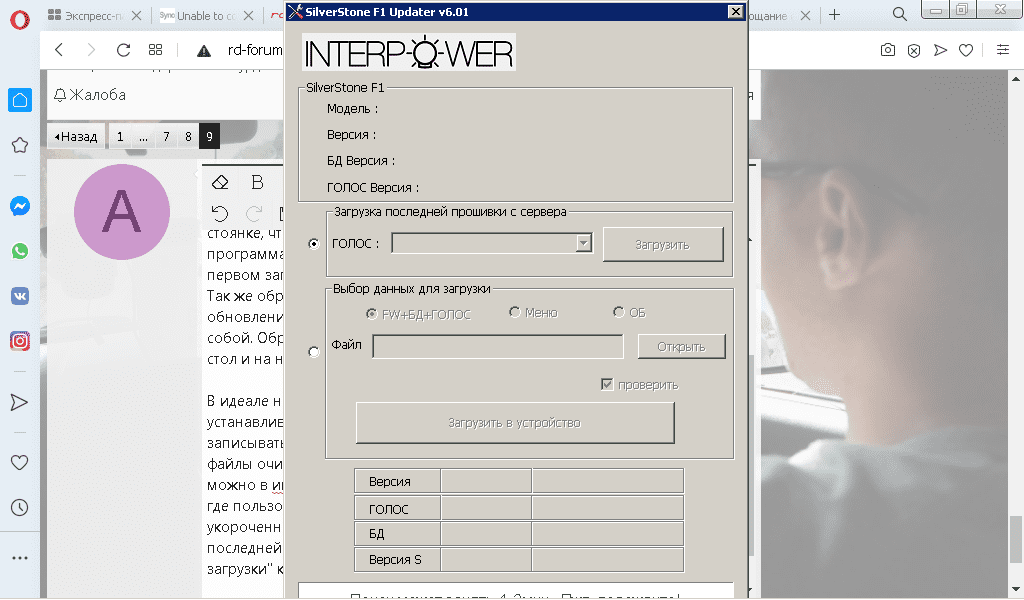Click current forum page 9

point(209,136)
